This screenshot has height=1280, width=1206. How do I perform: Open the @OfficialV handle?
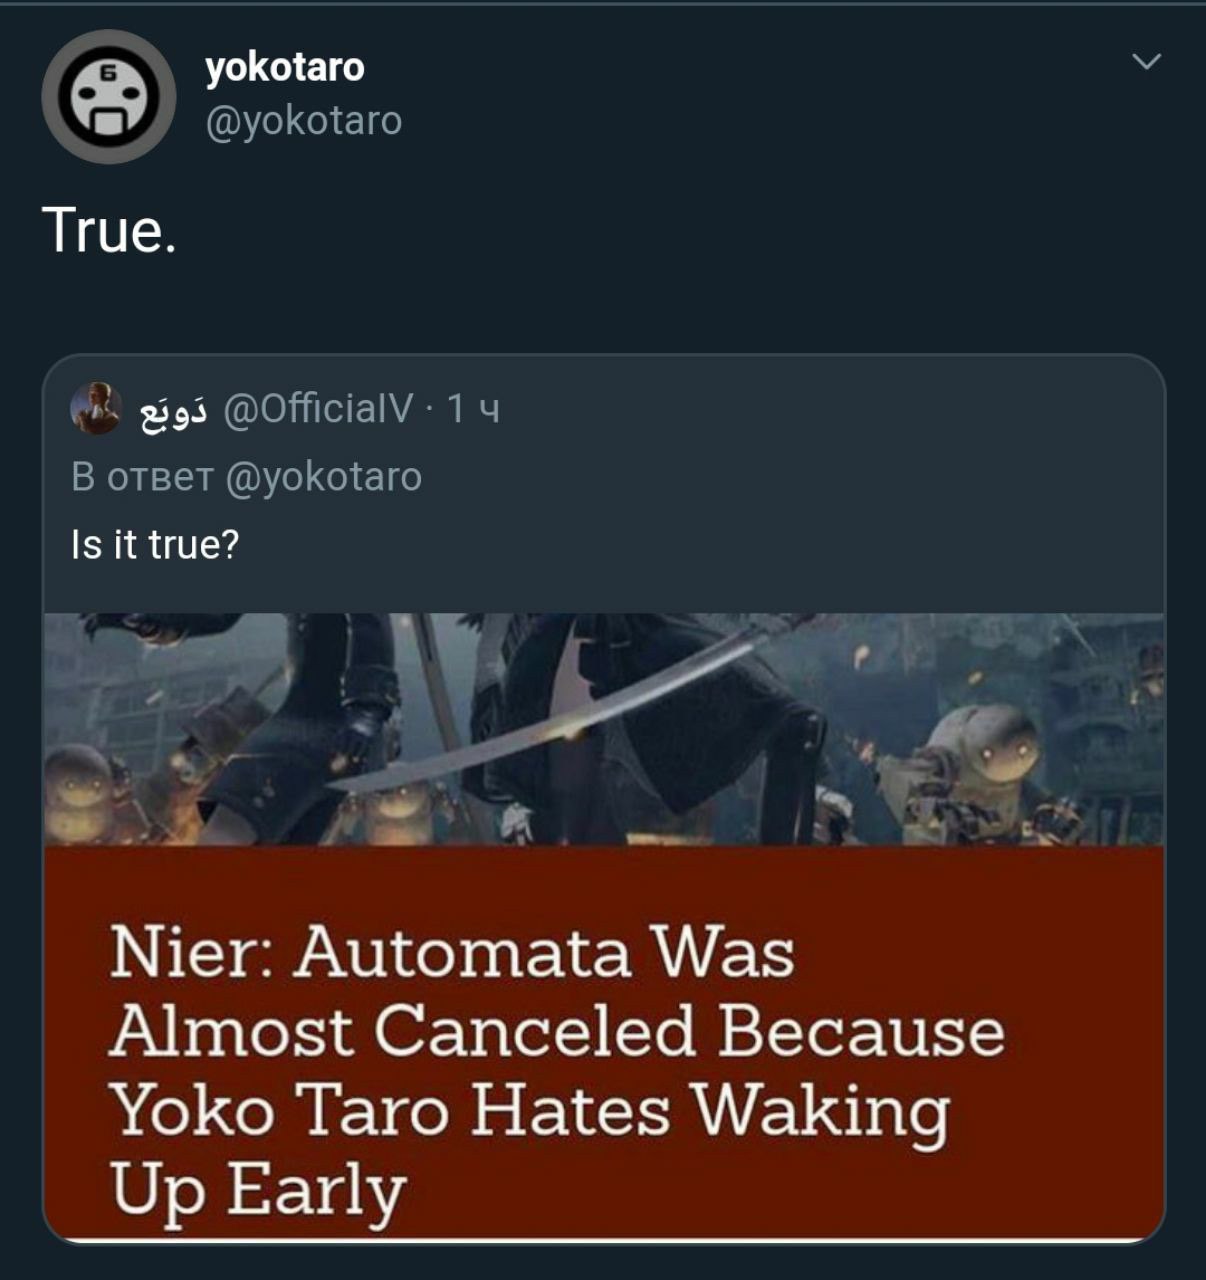pyautogui.click(x=318, y=408)
